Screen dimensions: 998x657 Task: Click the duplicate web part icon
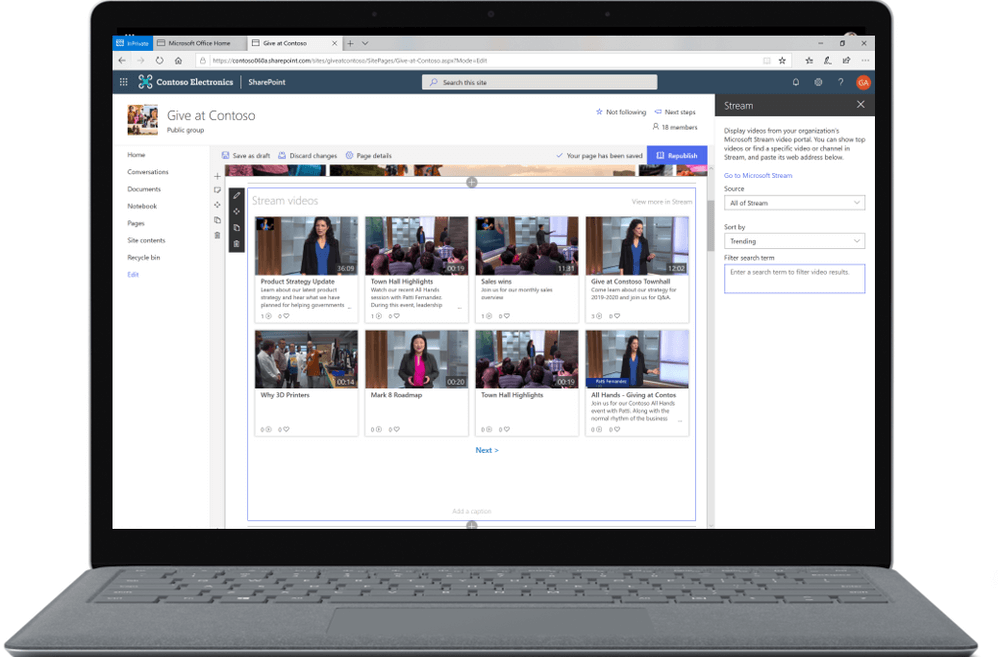pos(237,227)
